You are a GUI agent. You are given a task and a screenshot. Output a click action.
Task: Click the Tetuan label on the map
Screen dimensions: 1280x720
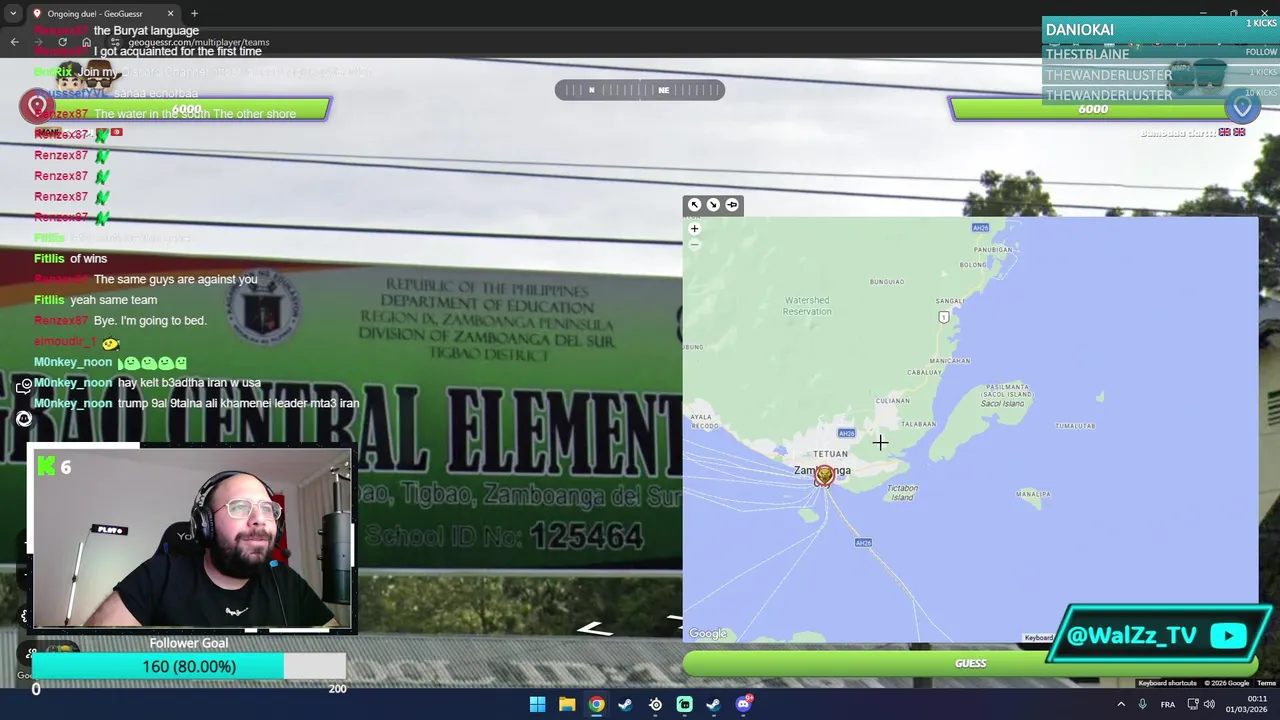830,454
